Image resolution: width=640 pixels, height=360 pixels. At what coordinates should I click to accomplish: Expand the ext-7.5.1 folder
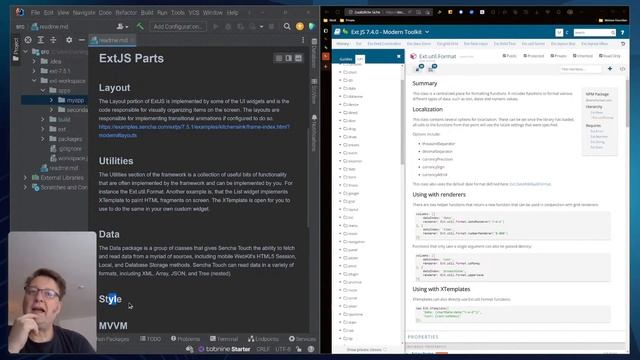click(x=34, y=71)
